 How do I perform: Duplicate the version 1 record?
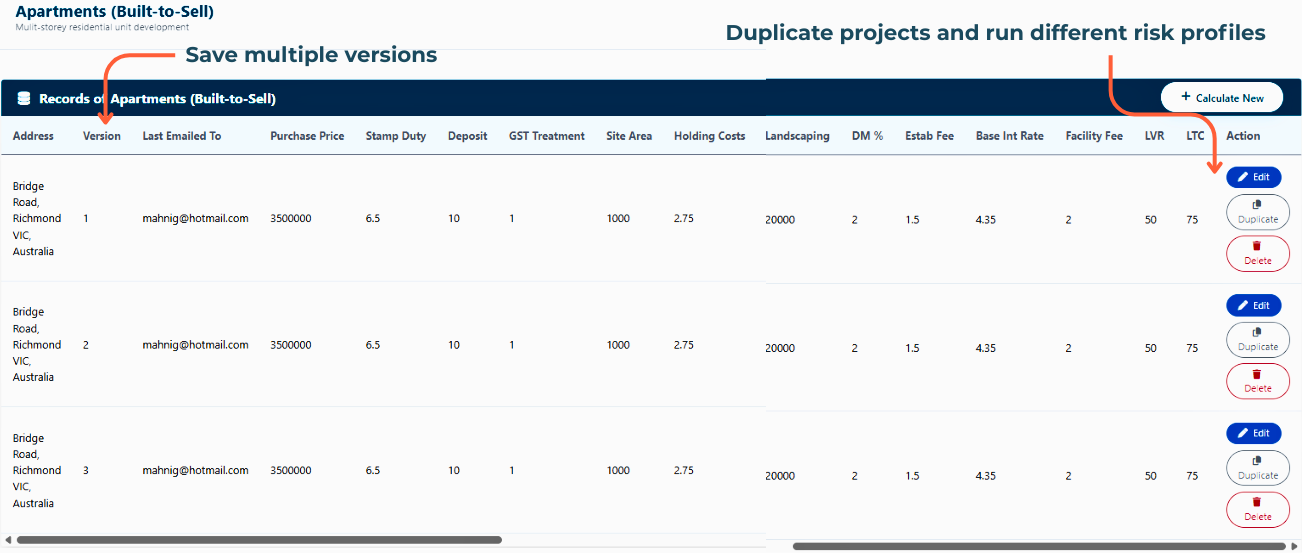coord(1257,212)
